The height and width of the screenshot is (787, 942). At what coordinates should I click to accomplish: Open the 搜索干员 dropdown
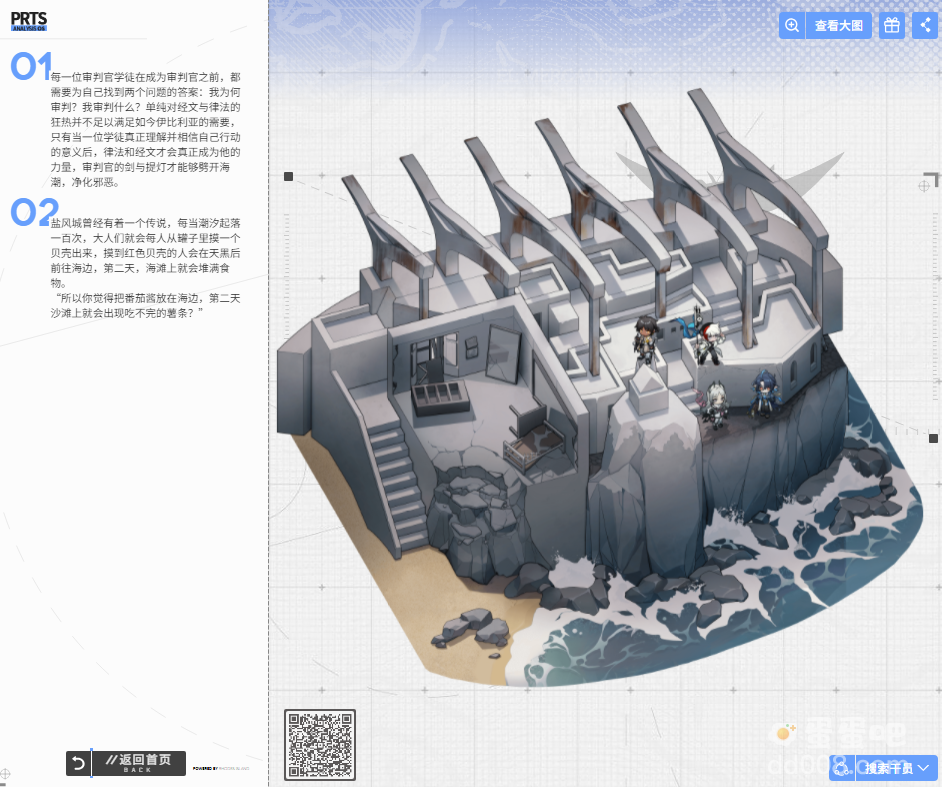896,768
